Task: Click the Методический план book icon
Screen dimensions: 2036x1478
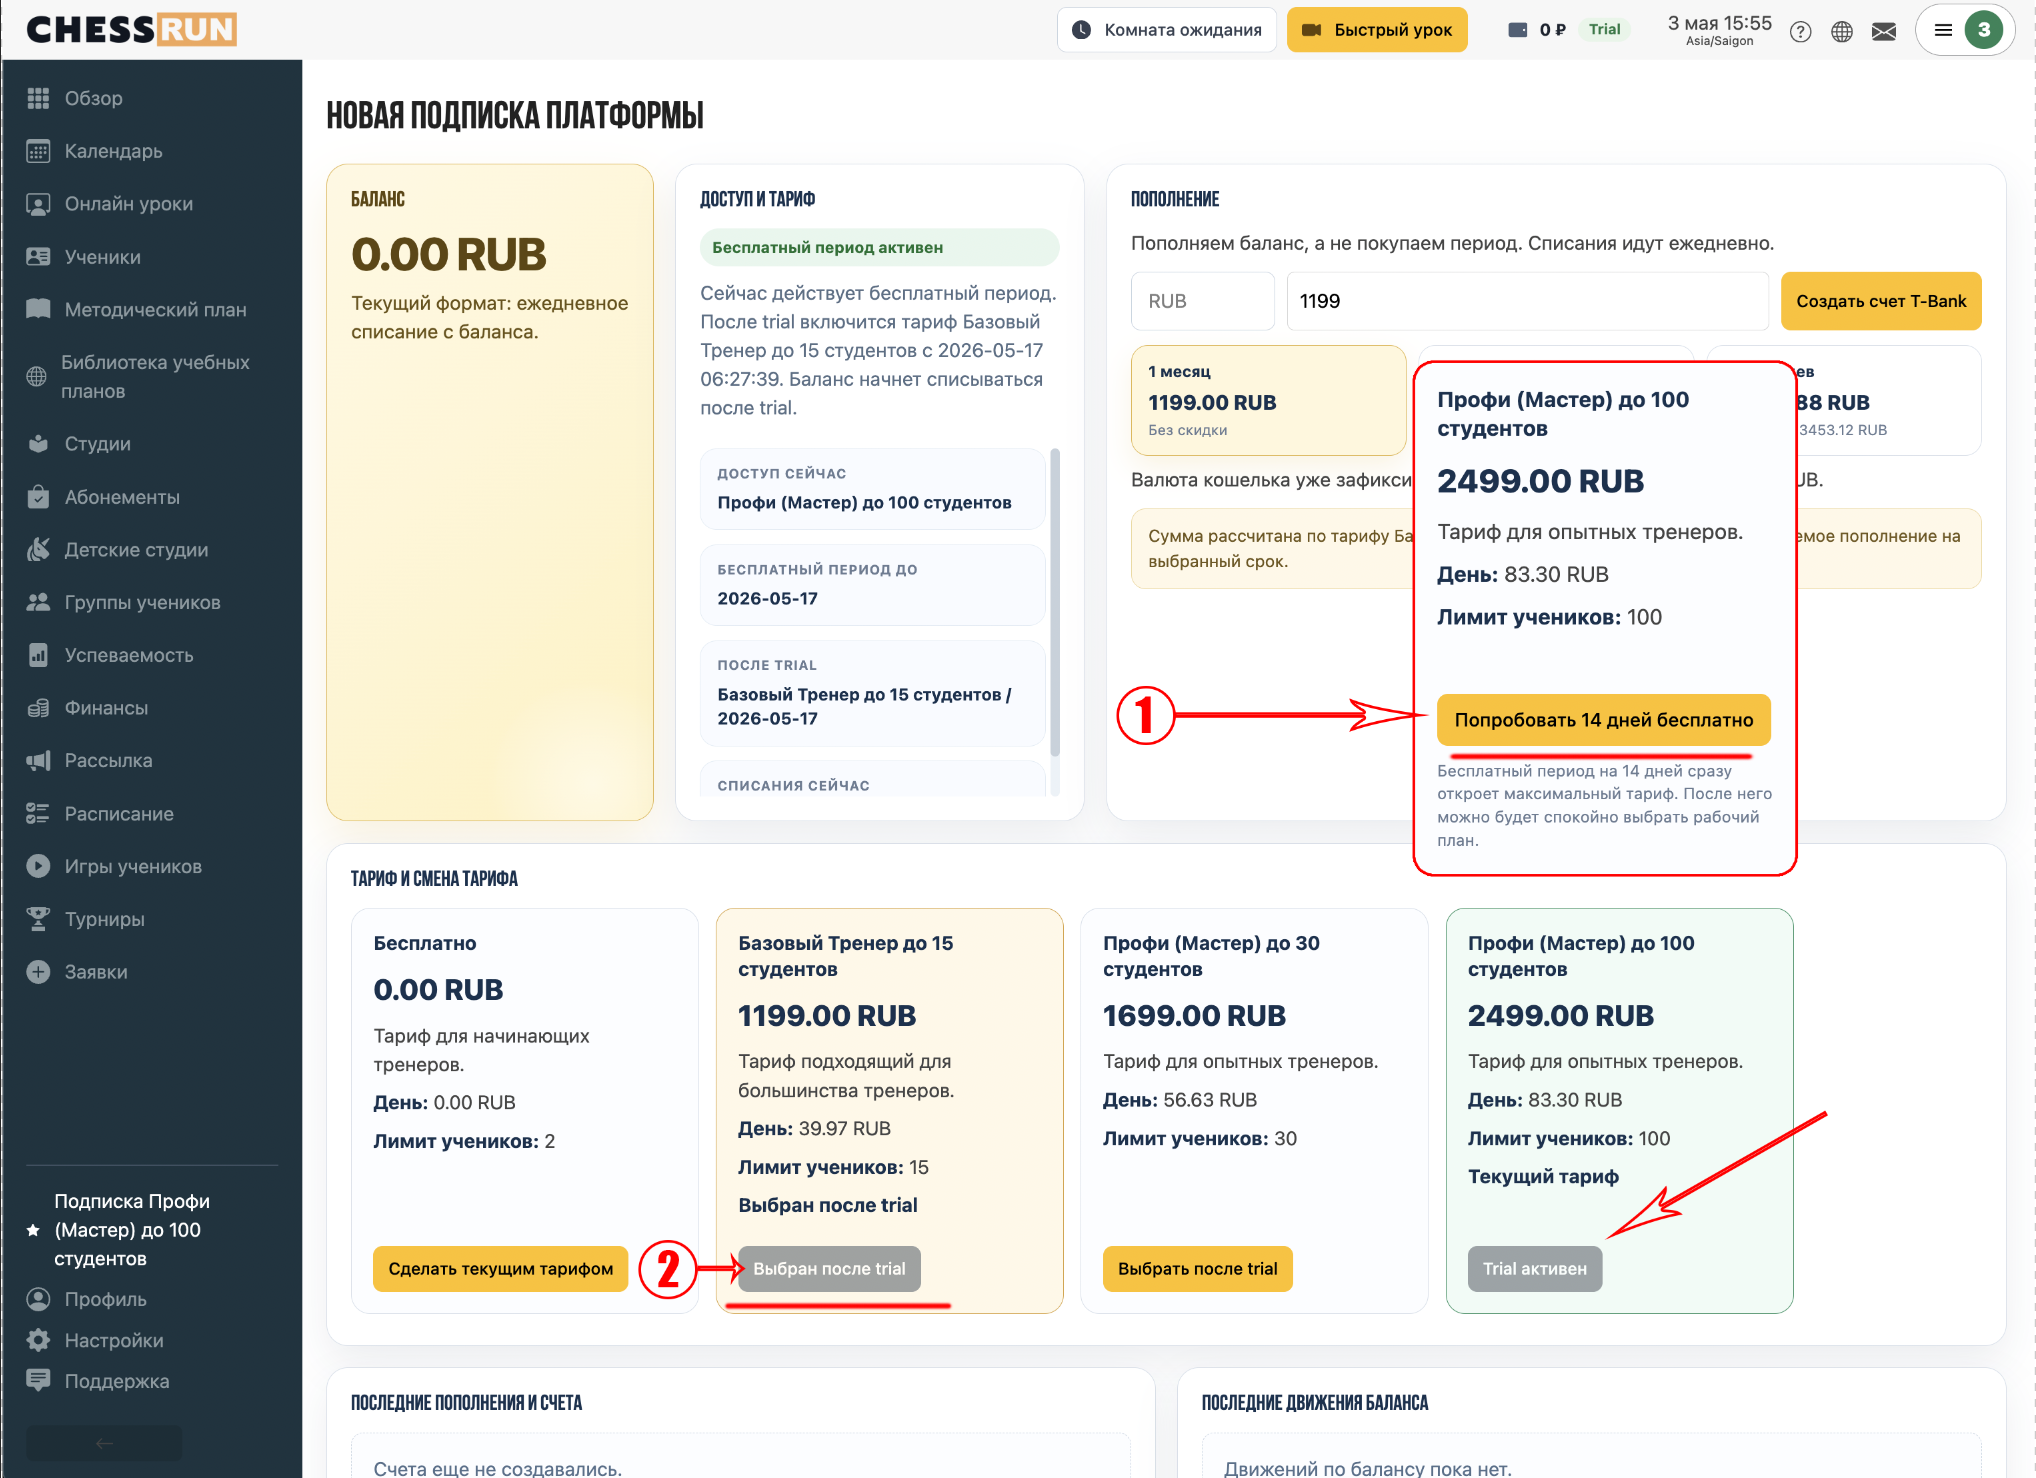Action: tap(38, 309)
